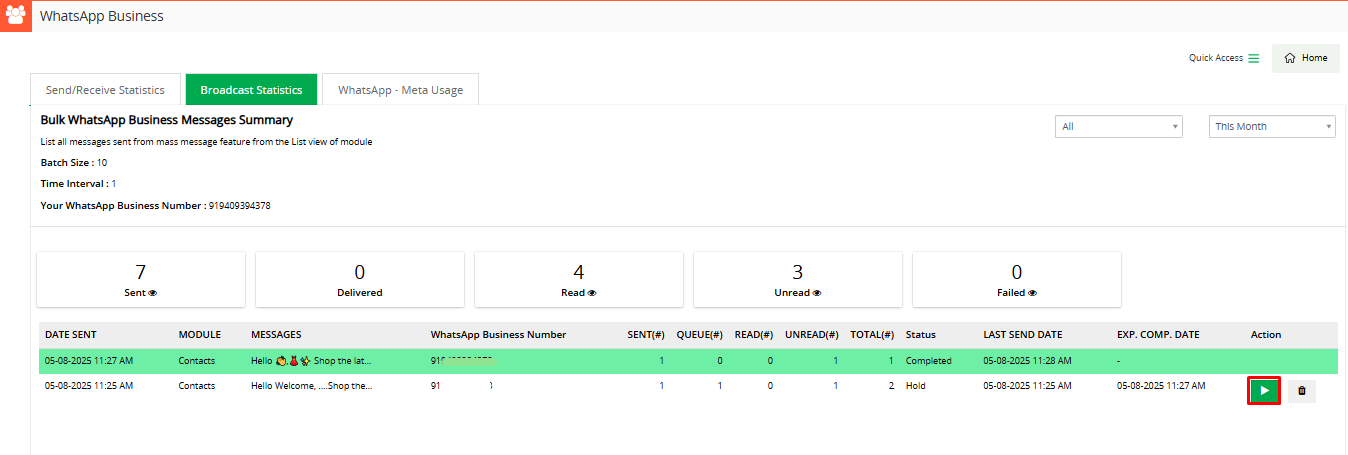
Task: Expand the This Month period dropdown
Action: point(1272,127)
